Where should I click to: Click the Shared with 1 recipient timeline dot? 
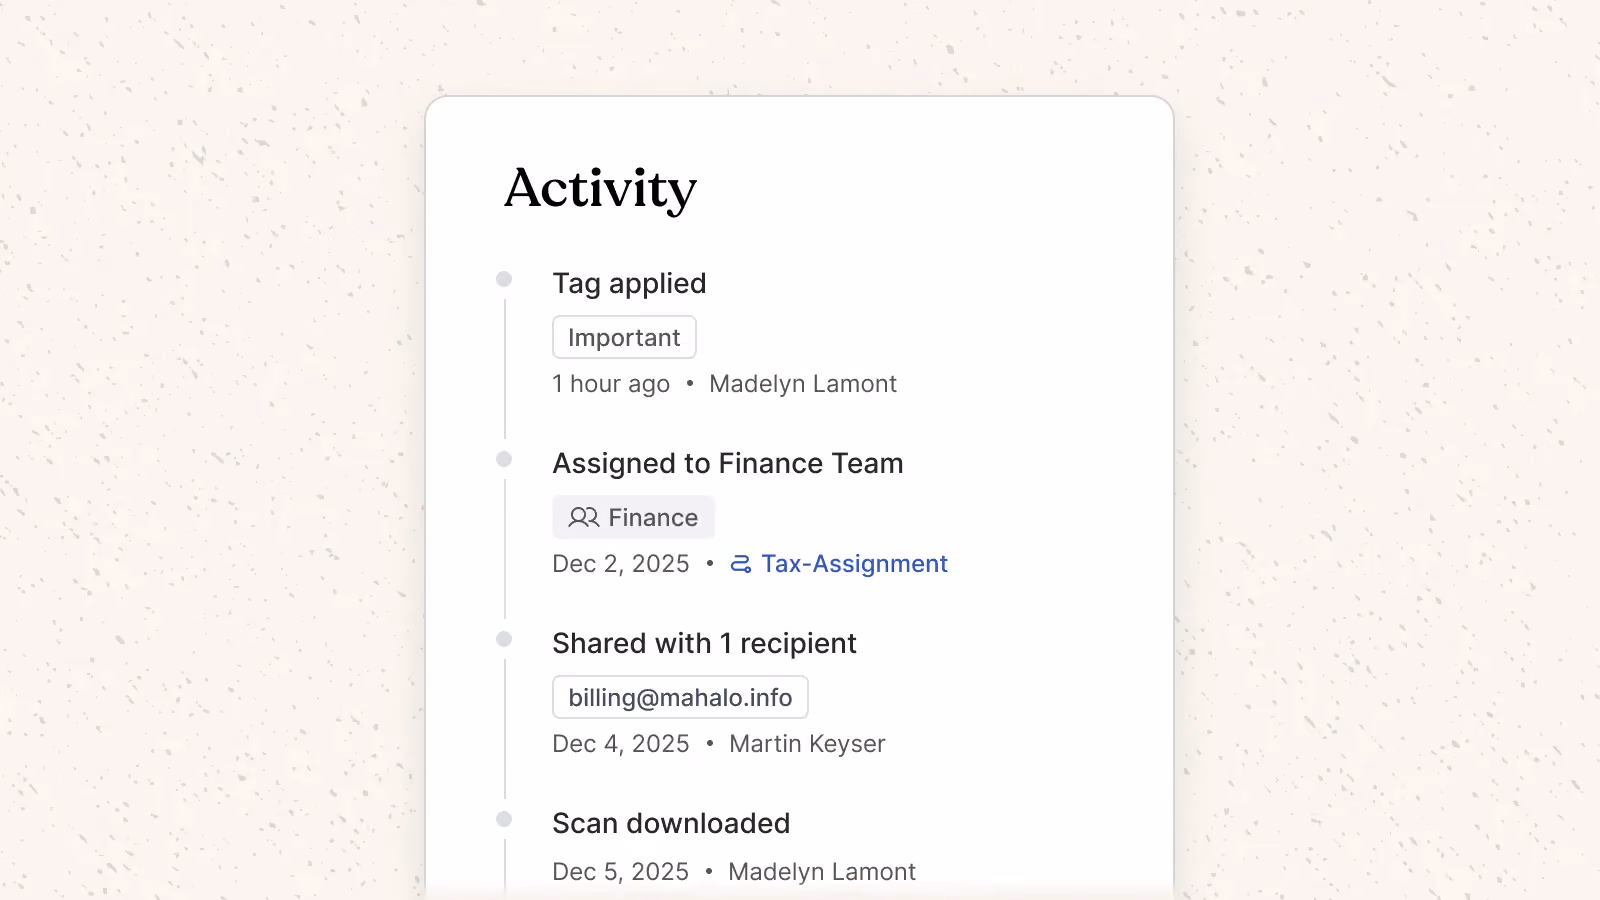pyautogui.click(x=504, y=639)
